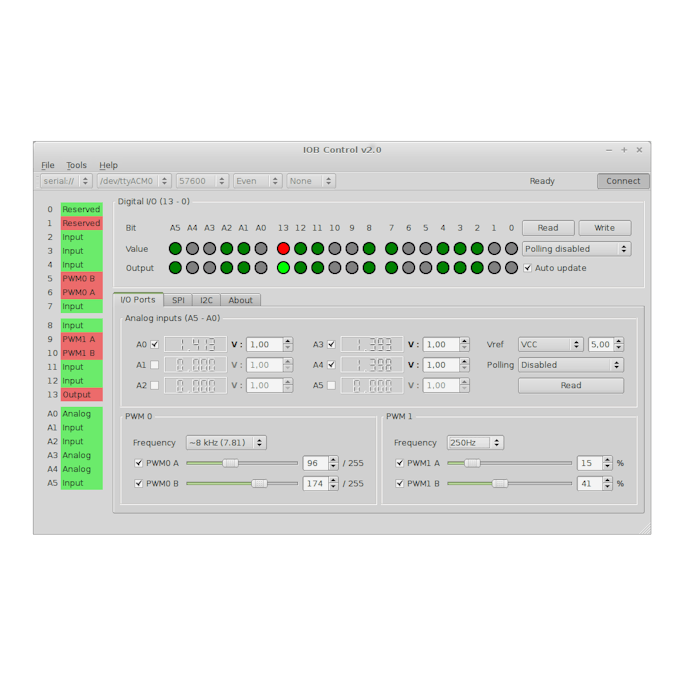The width and height of the screenshot is (675, 675).
Task: Toggle Output LED for bit 3
Action: 460,268
